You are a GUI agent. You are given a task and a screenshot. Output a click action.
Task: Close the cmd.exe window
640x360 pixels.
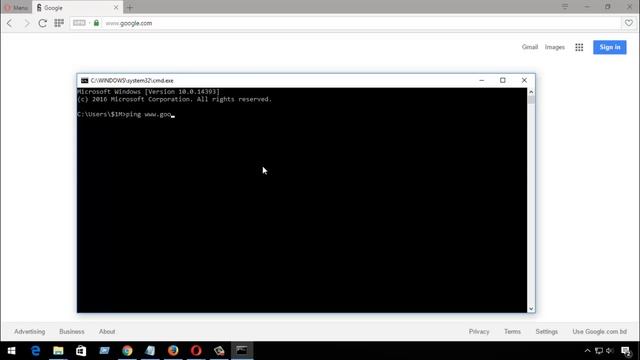[524, 80]
